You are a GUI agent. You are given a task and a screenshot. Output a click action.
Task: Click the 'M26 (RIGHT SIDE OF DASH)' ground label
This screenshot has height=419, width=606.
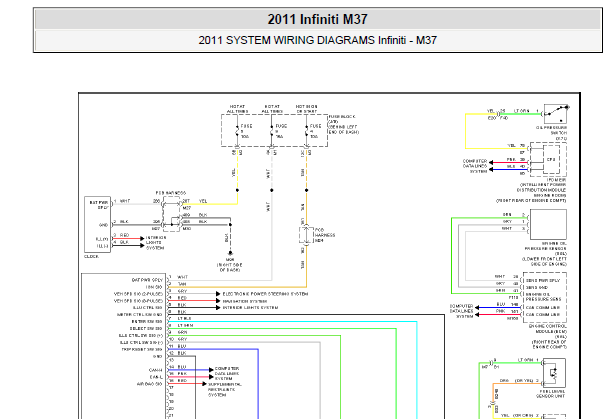click(230, 265)
